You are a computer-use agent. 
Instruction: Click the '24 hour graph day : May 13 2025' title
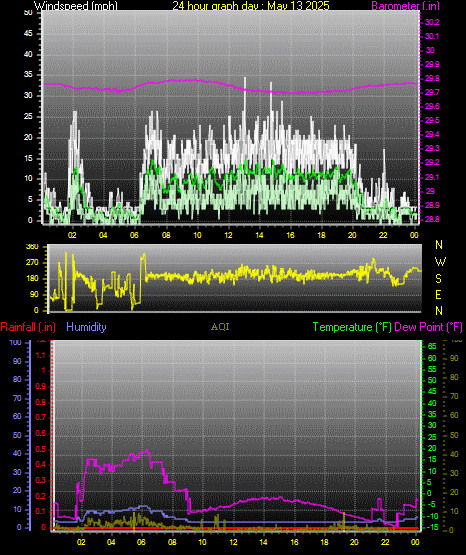click(251, 5)
